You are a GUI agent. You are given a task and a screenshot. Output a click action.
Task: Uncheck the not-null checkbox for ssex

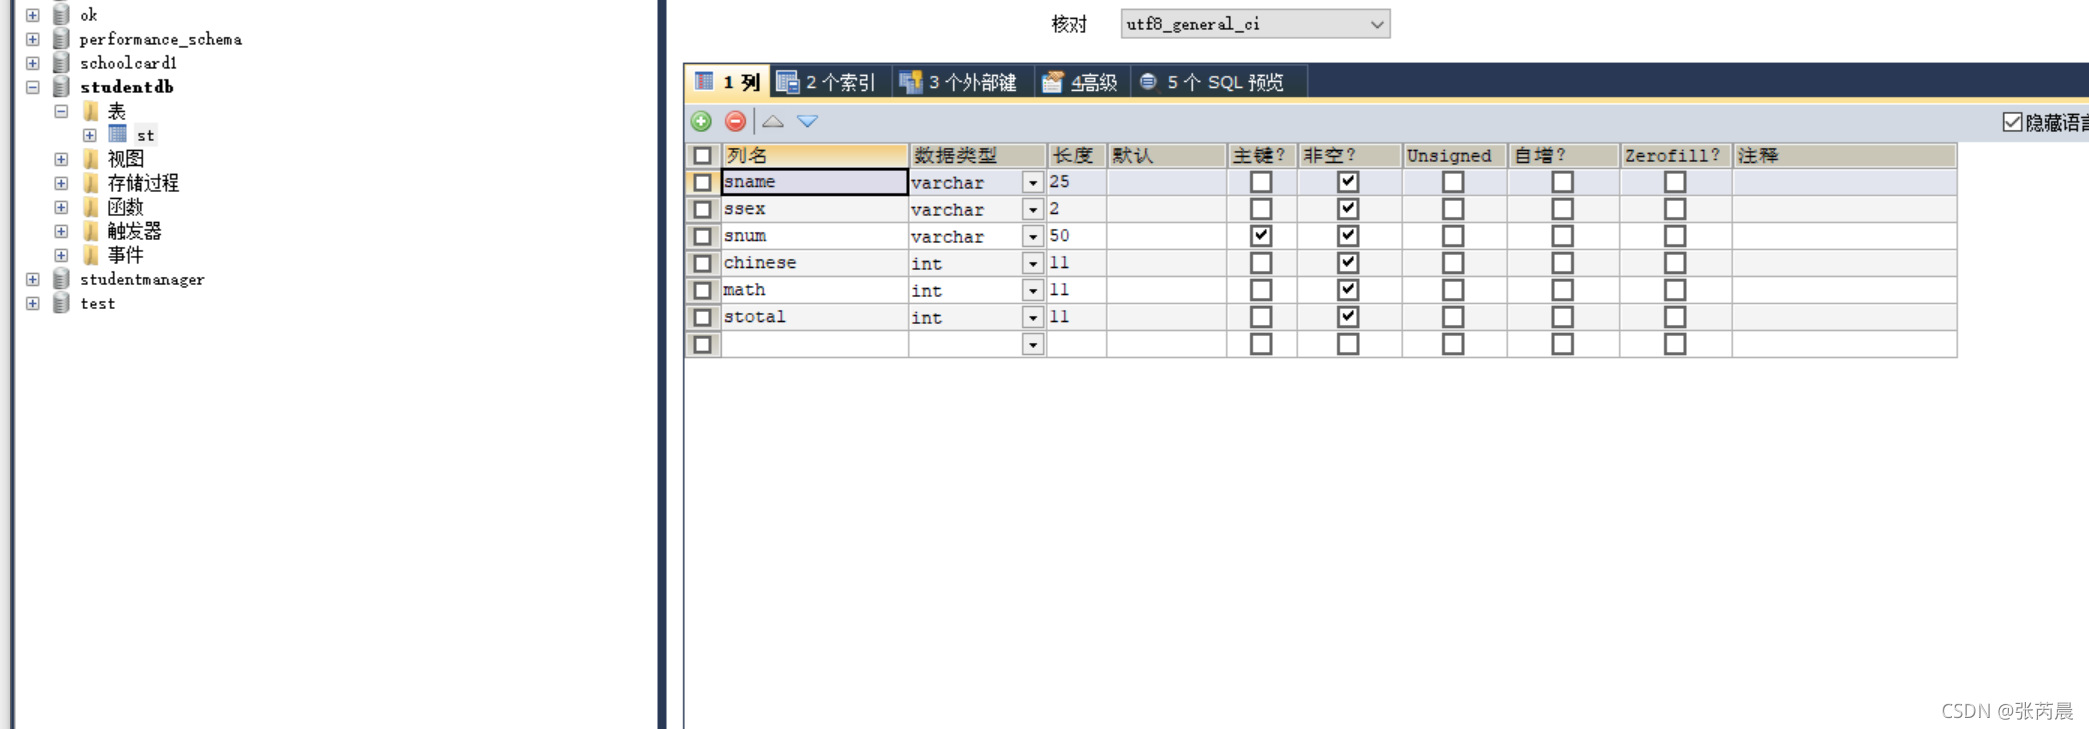coord(1348,209)
